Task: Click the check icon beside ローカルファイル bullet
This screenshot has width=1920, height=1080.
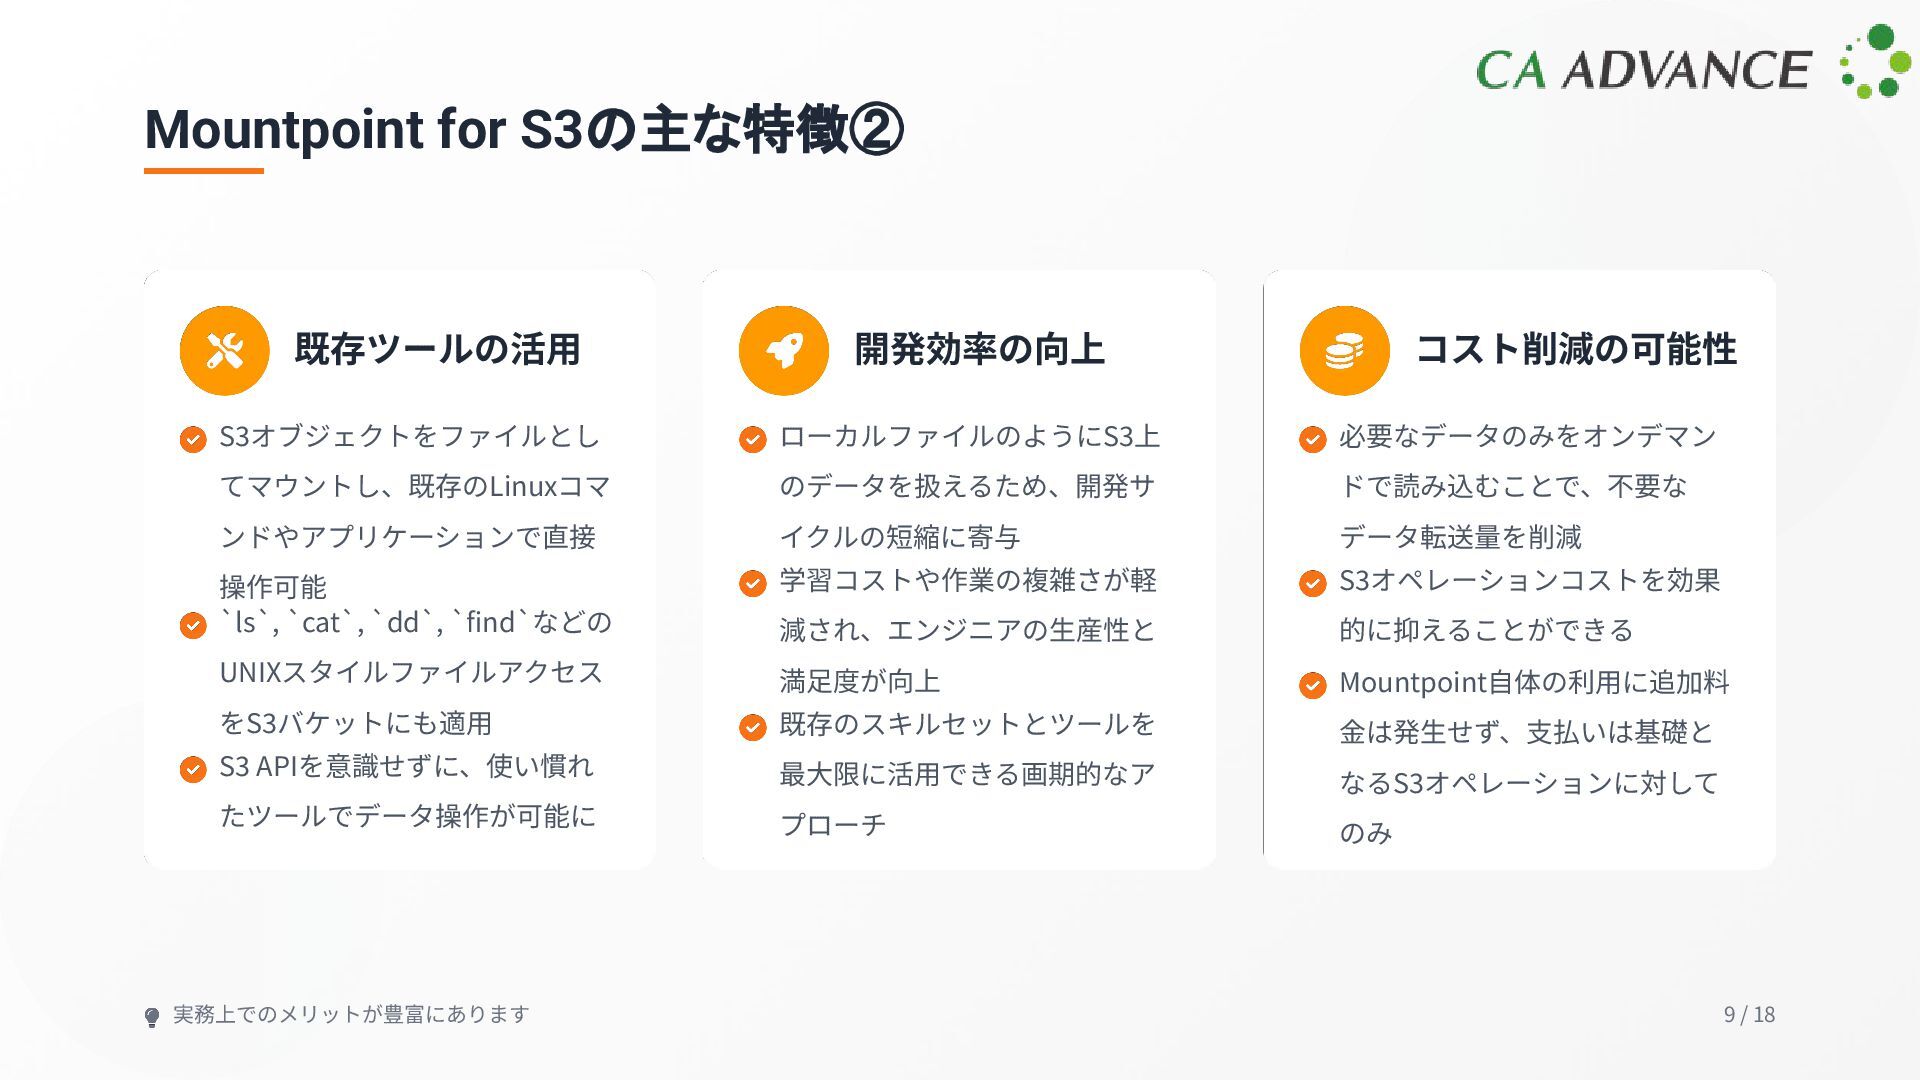Action: click(x=753, y=439)
